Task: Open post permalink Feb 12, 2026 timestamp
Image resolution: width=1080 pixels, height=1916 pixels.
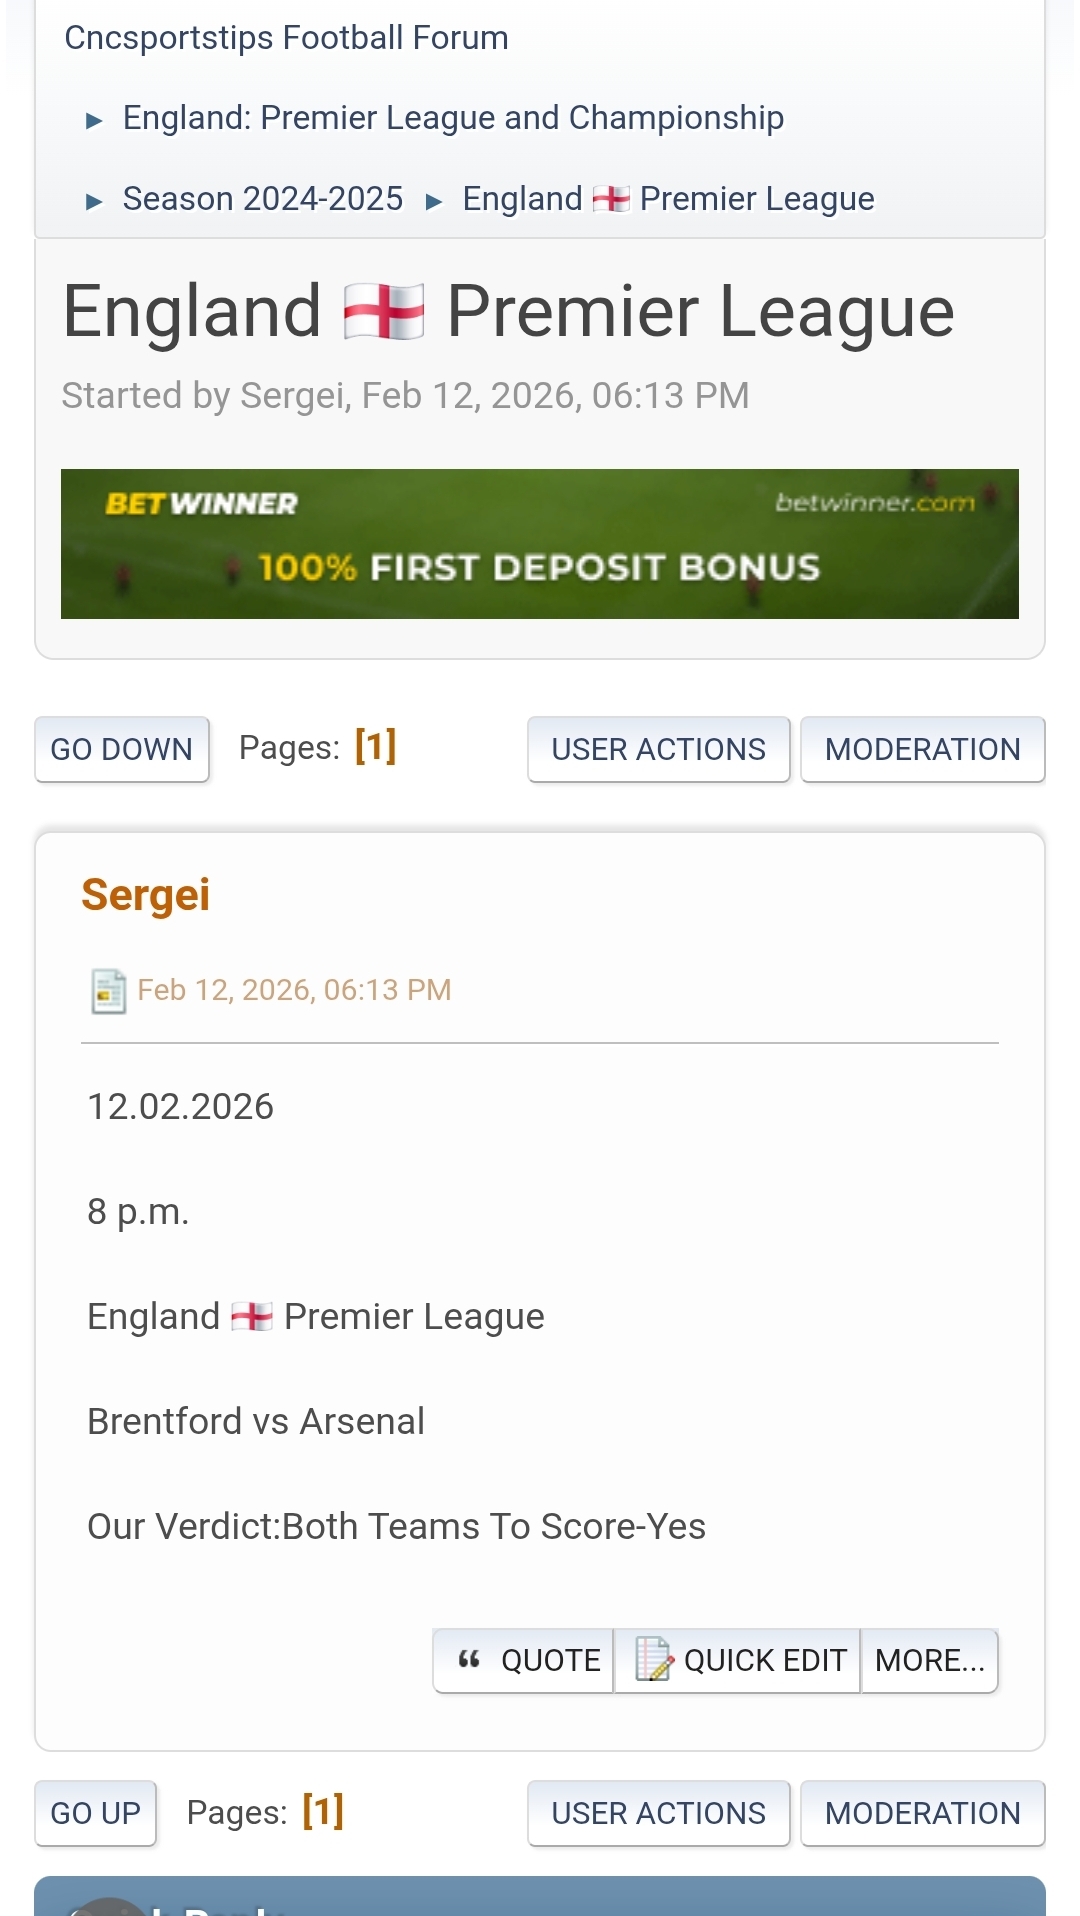Action: (x=294, y=990)
